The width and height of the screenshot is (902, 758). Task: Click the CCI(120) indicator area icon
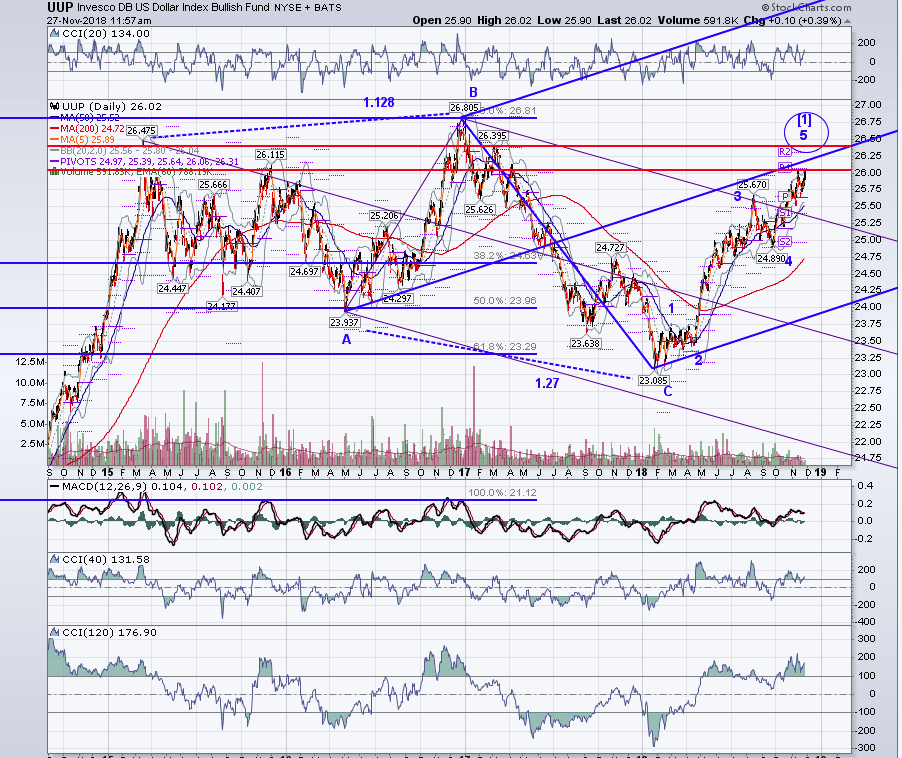55,632
